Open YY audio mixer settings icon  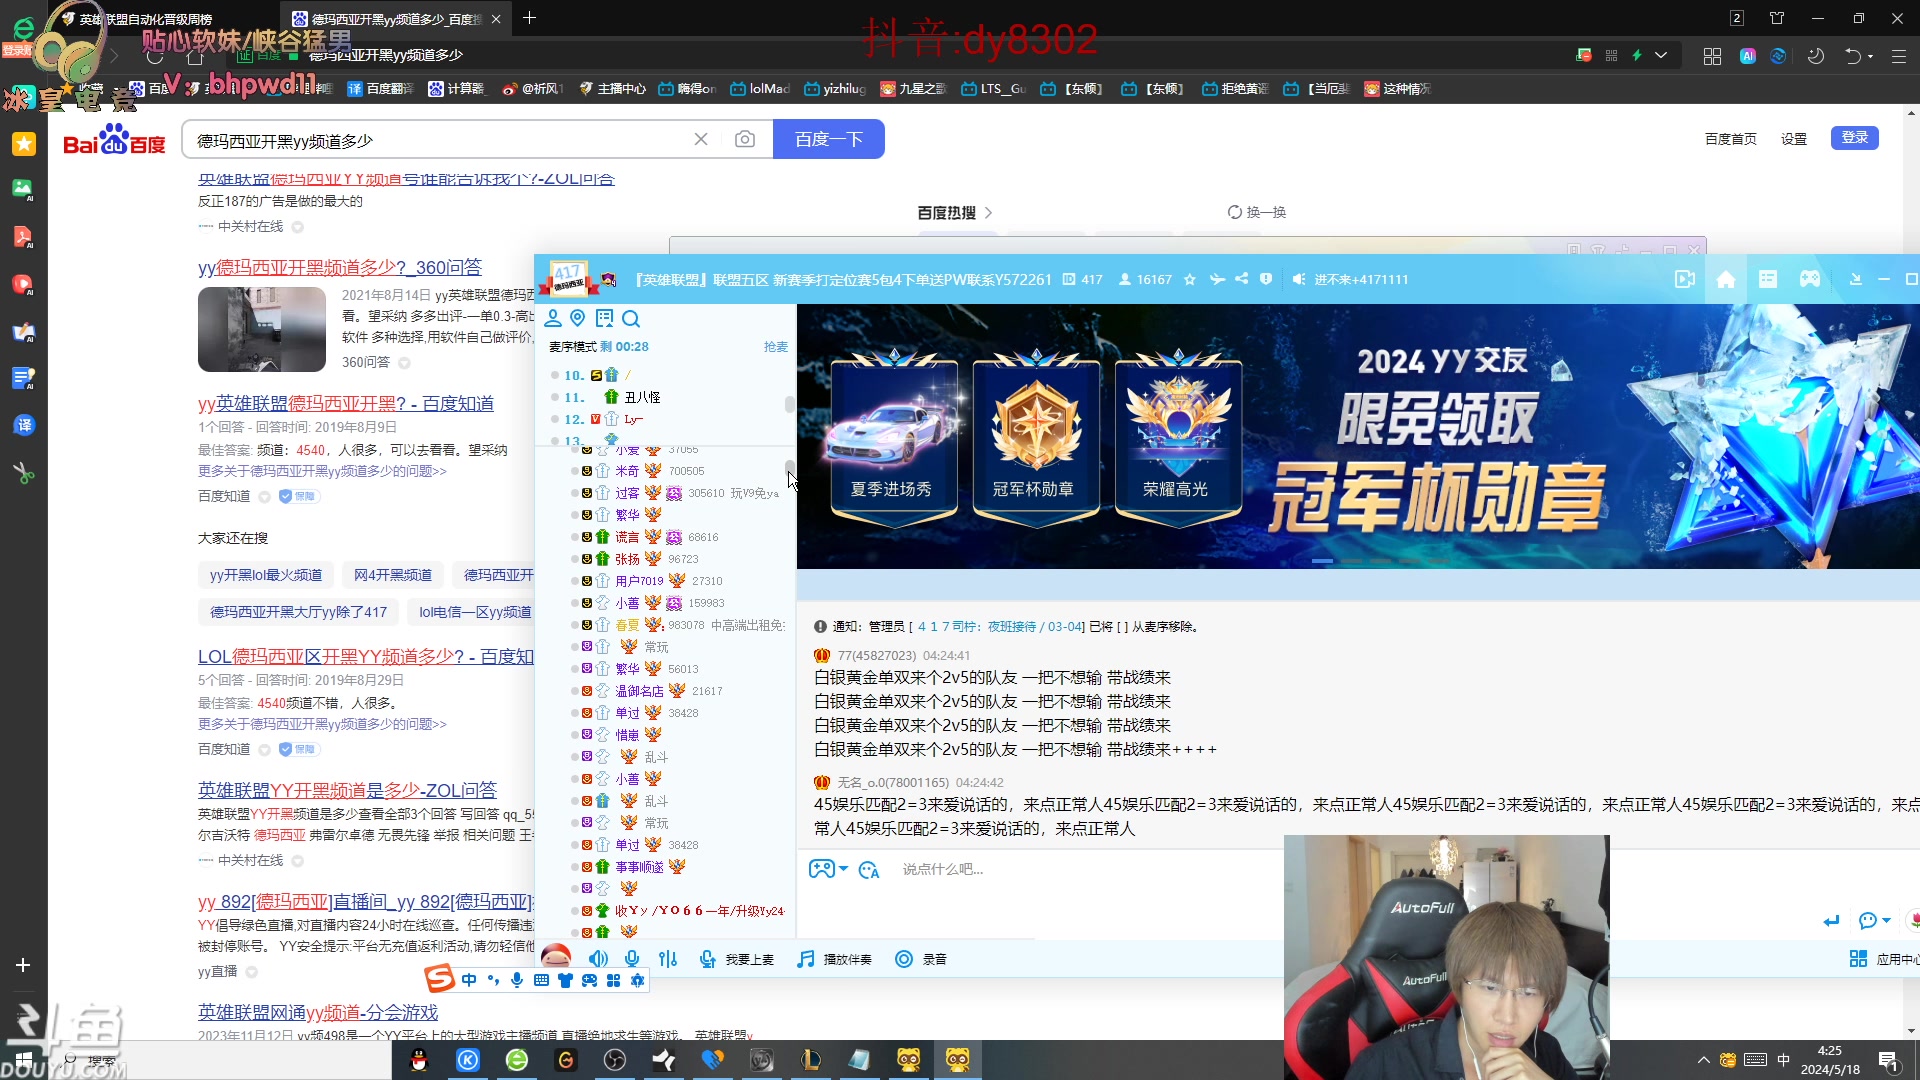[668, 959]
